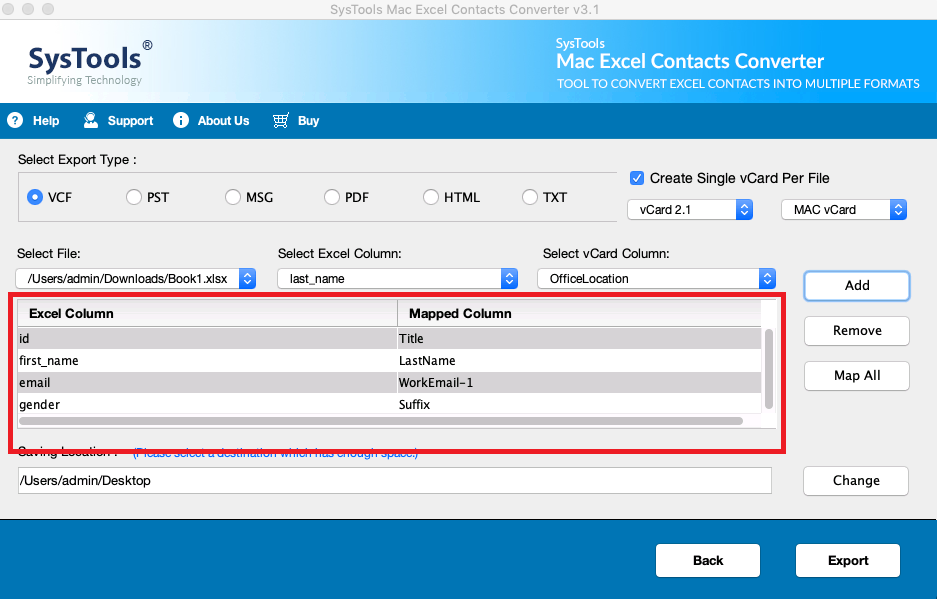Screen dimensions: 937x599
Task: Select the gender row in mapping table
Action: (390, 405)
